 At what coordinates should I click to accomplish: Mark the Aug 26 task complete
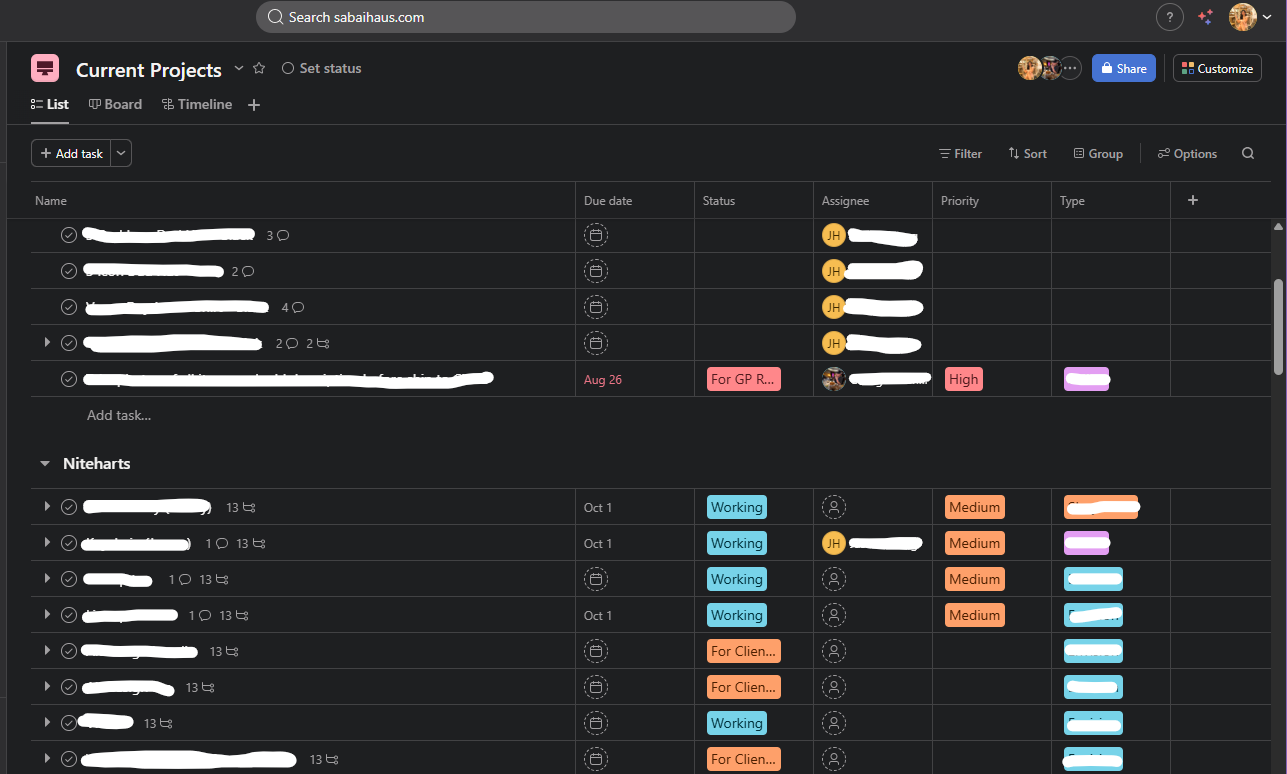[x=69, y=379]
